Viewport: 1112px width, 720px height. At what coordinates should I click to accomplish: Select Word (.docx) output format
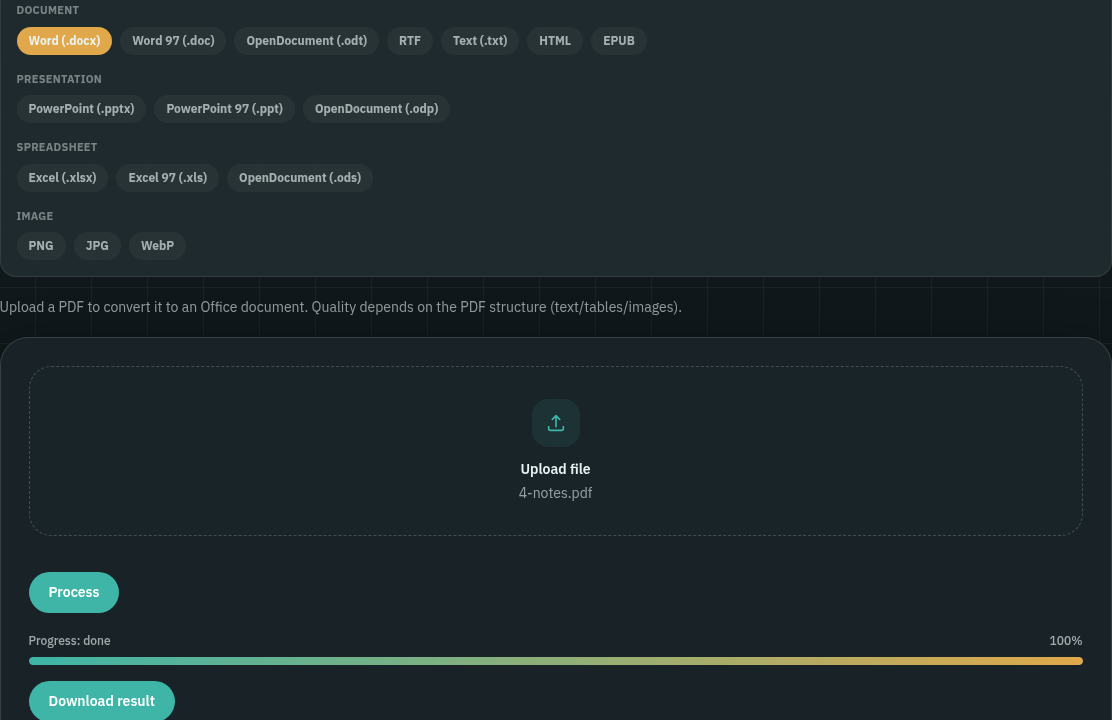(65, 41)
